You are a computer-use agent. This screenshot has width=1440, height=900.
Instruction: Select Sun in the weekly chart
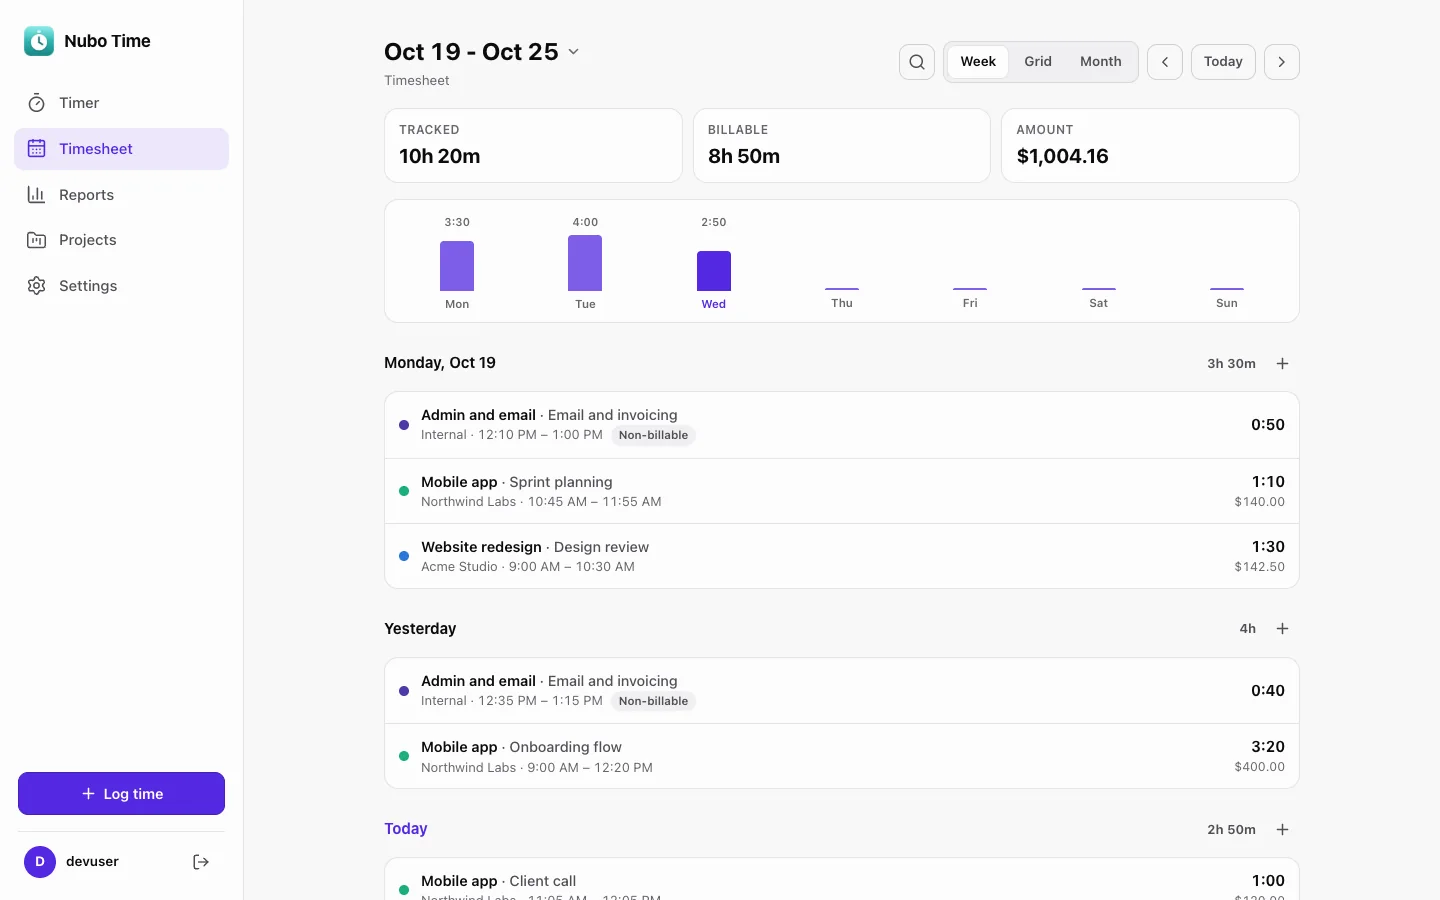(x=1227, y=297)
